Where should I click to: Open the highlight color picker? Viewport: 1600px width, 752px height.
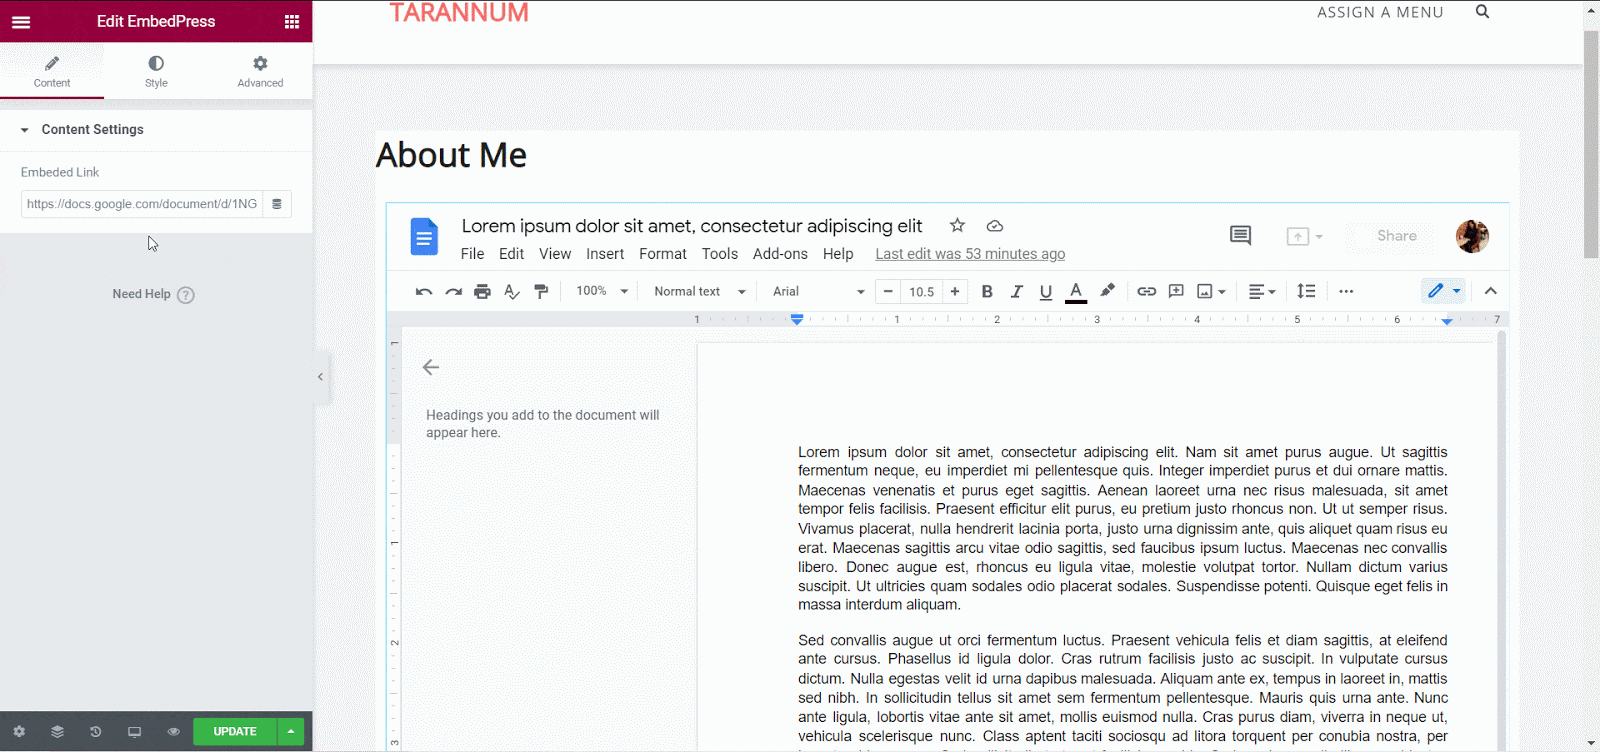pyautogui.click(x=1107, y=291)
